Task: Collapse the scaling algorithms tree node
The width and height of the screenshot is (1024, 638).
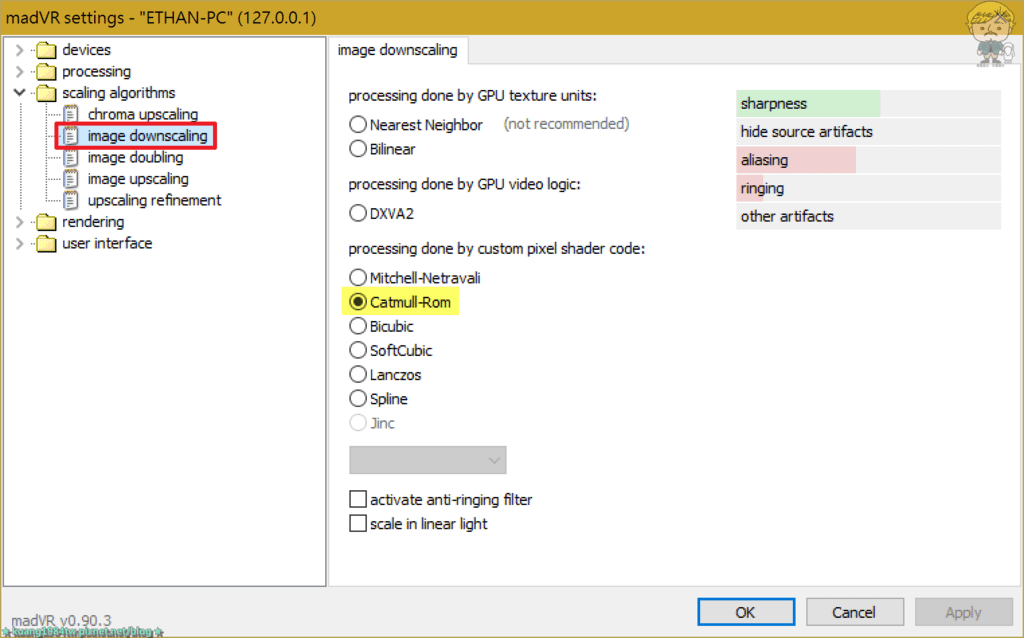Action: (20, 93)
